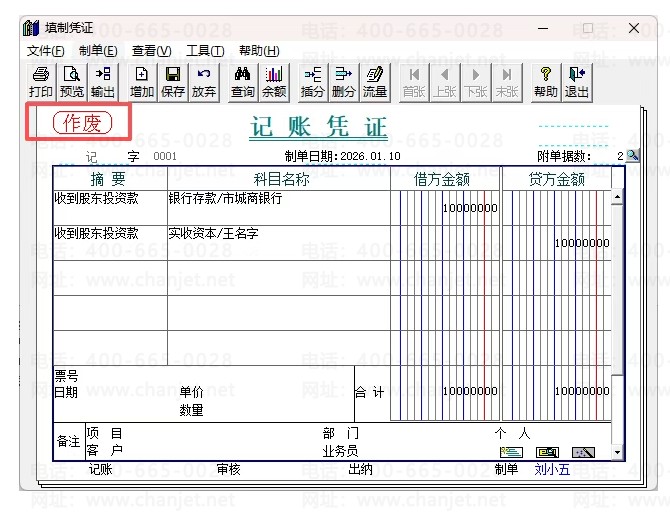Screen dimensions: 670x513
Task: Select first row summary 收到股东投资款
Action: tap(97, 198)
